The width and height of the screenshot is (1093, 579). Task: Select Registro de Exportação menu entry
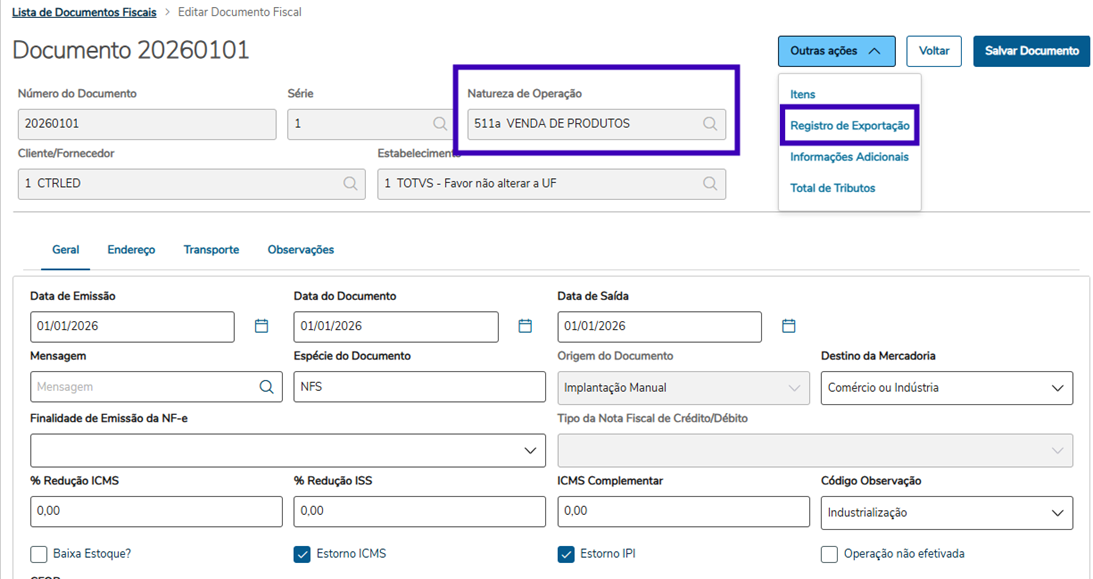click(x=849, y=126)
